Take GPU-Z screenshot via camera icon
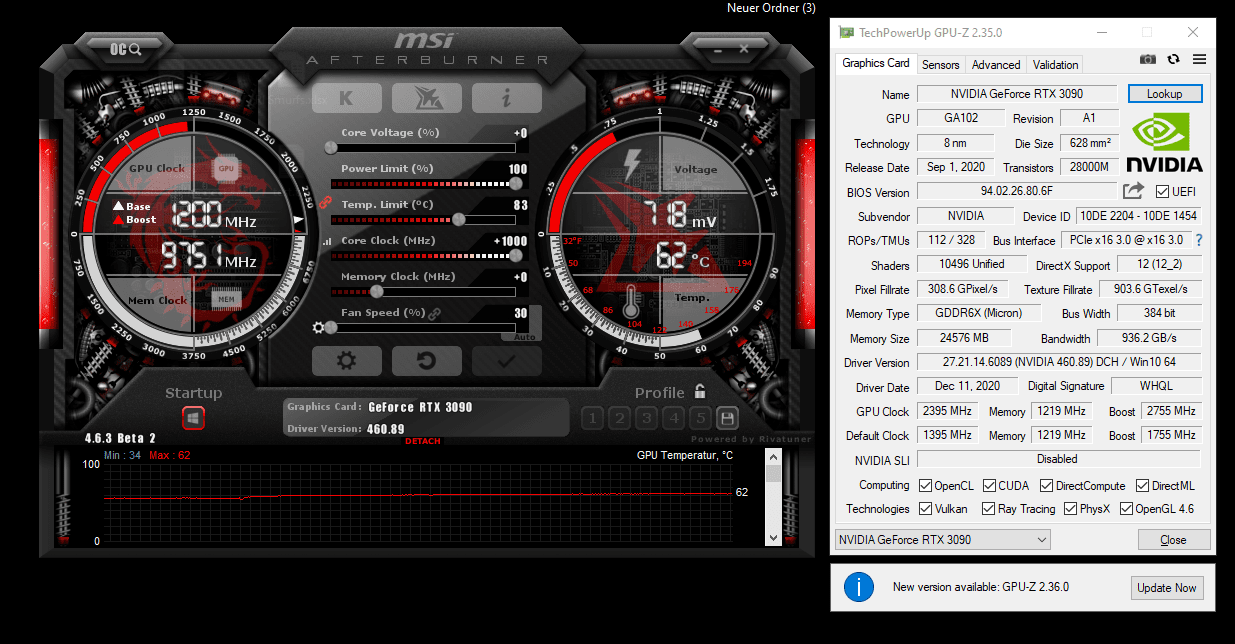 1148,60
